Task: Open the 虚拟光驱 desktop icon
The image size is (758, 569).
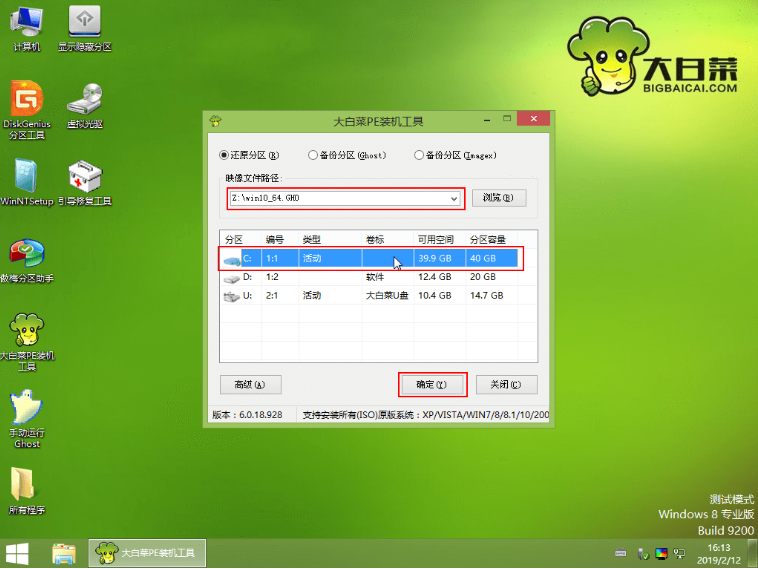Action: point(85,106)
